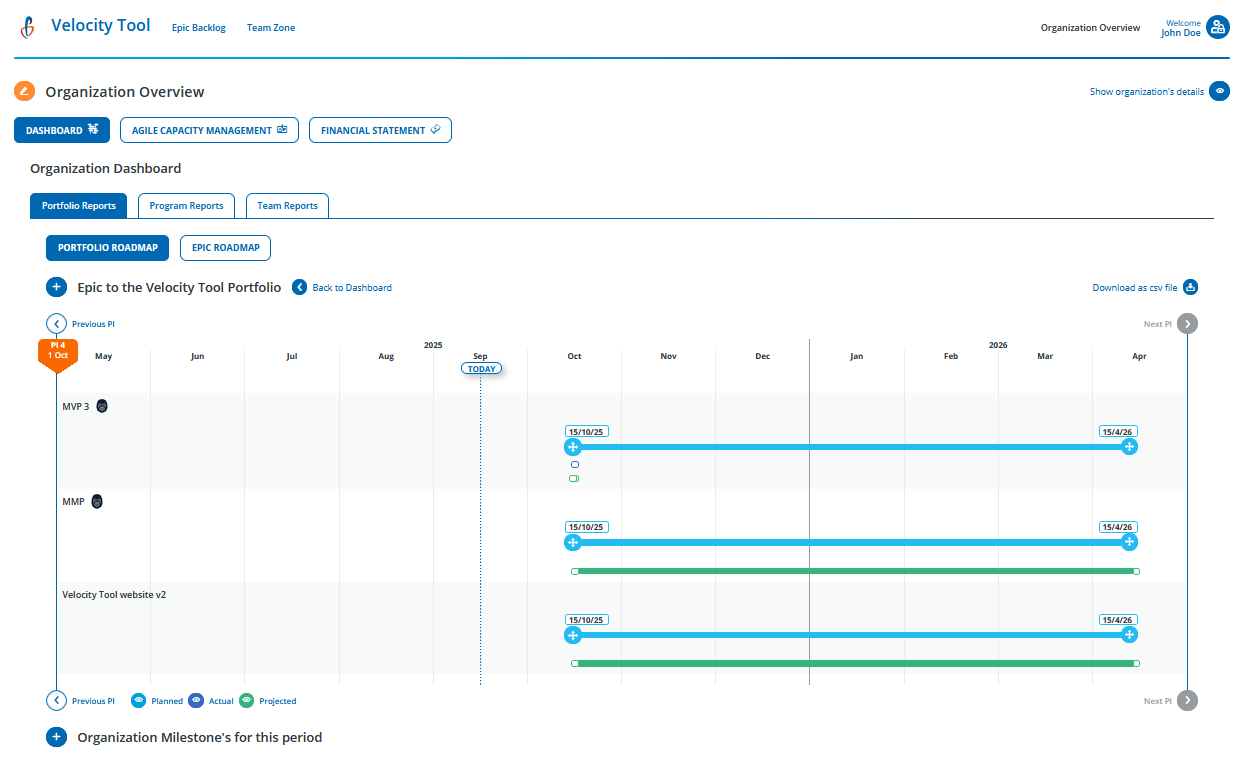Click the move handle on MVP 3 planned bar
The width and height of the screenshot is (1247, 776).
click(x=573, y=447)
